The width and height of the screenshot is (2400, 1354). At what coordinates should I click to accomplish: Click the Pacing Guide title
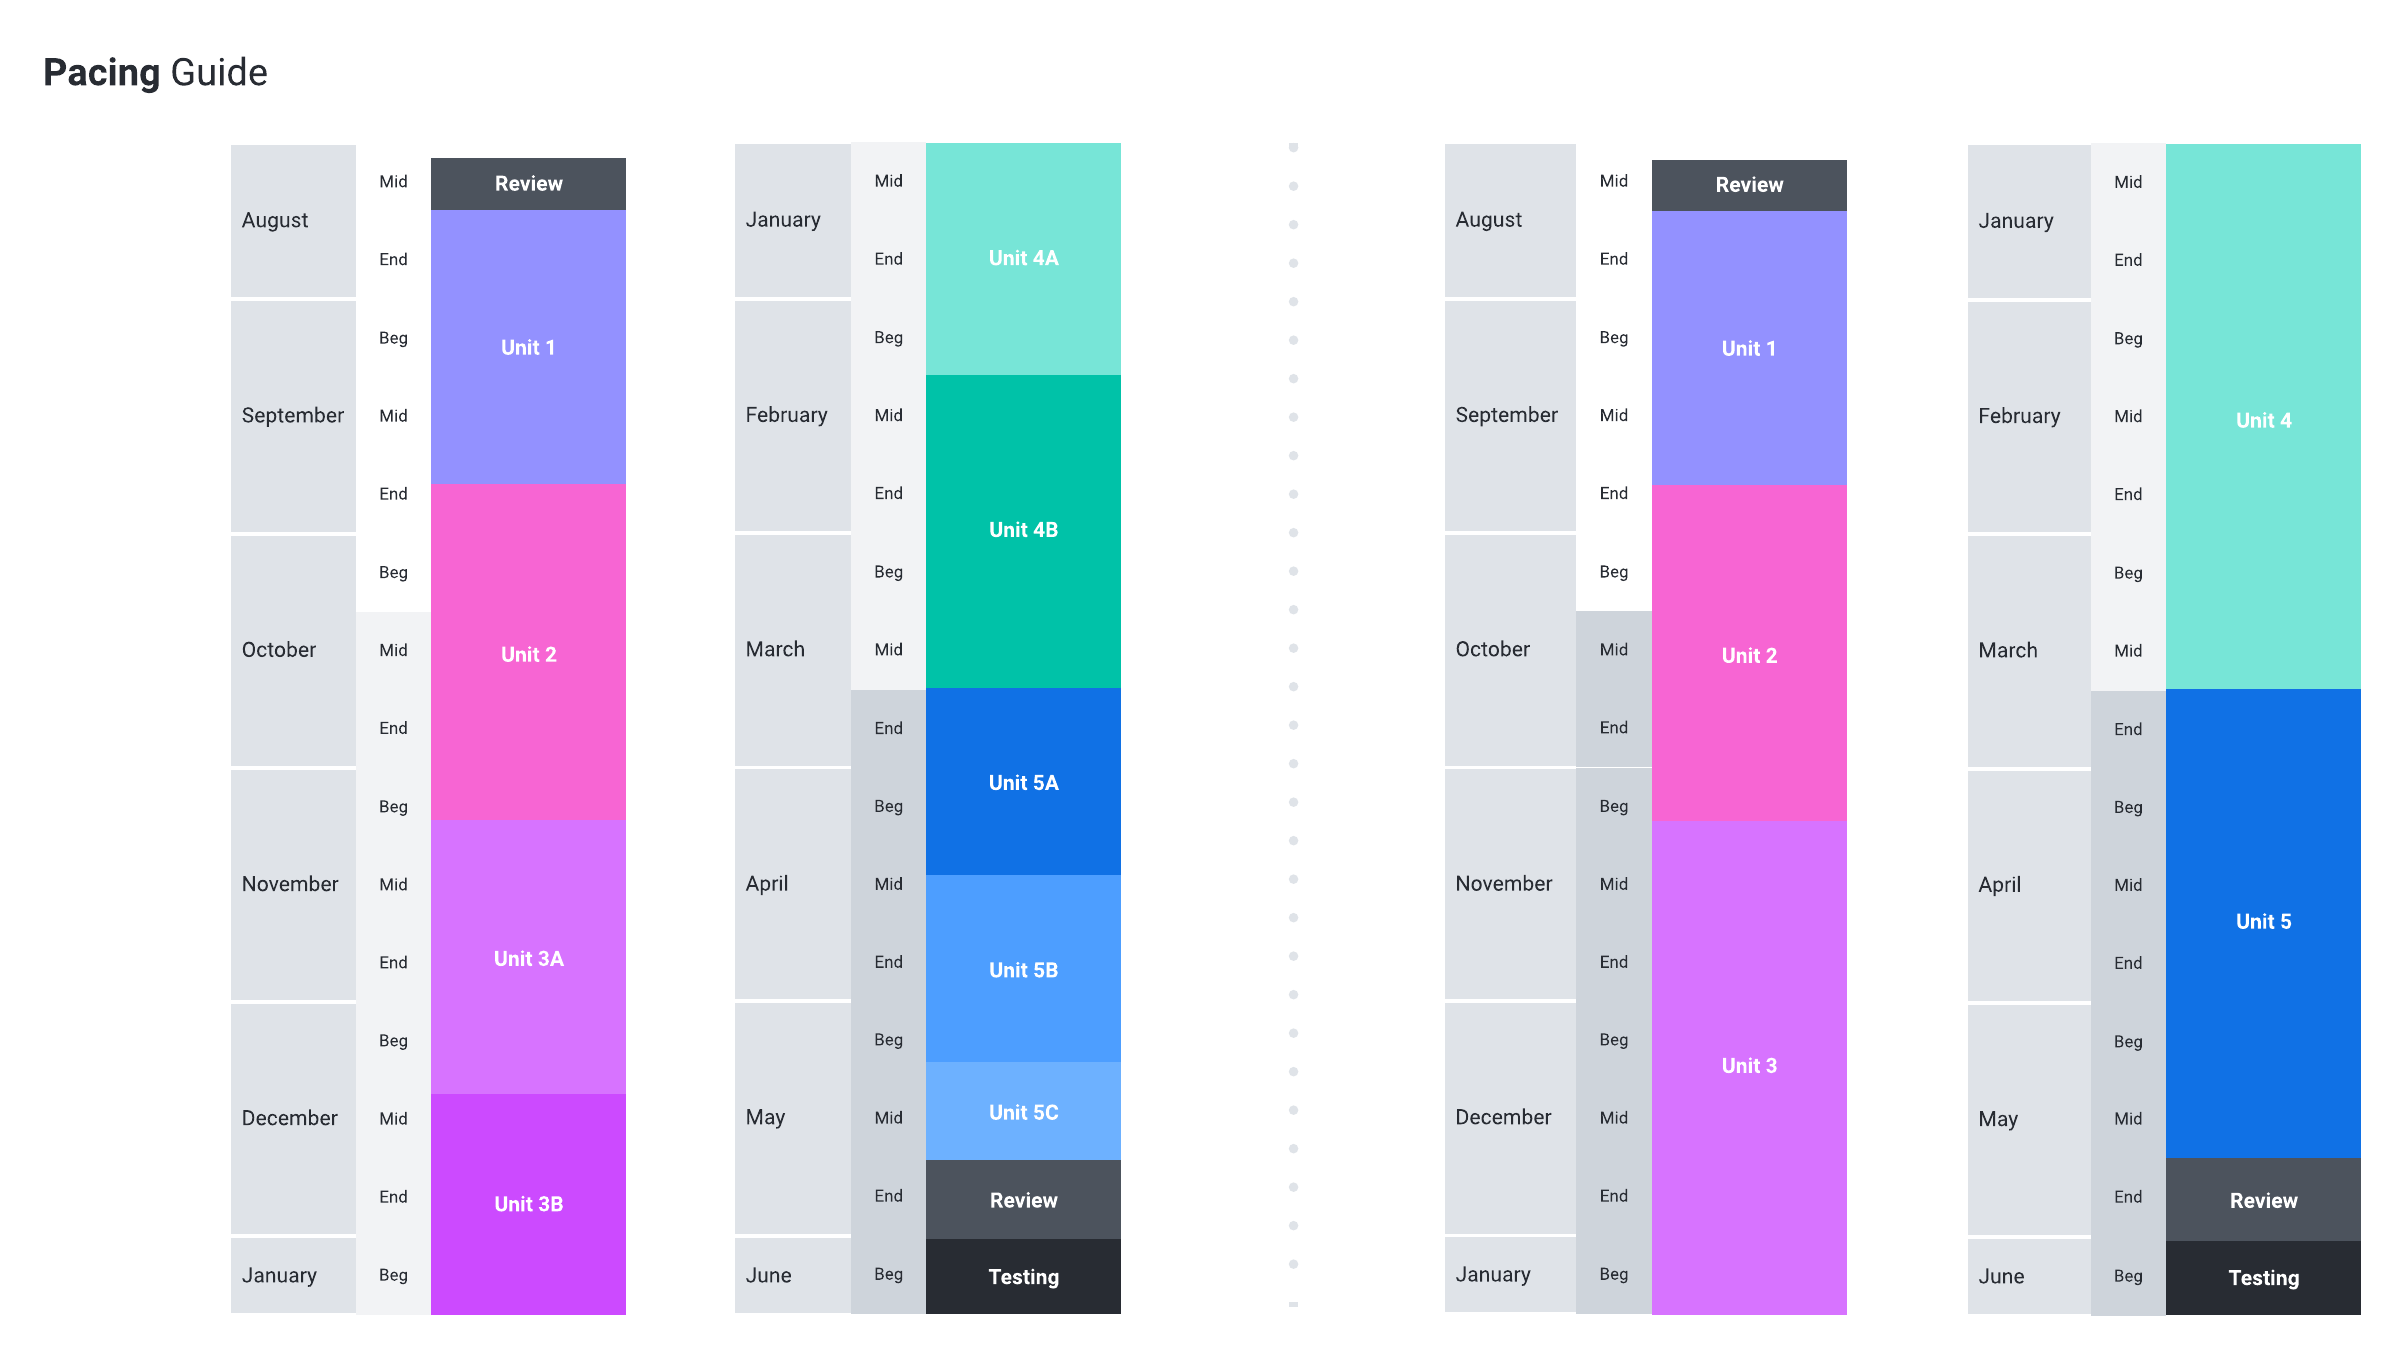coord(155,73)
